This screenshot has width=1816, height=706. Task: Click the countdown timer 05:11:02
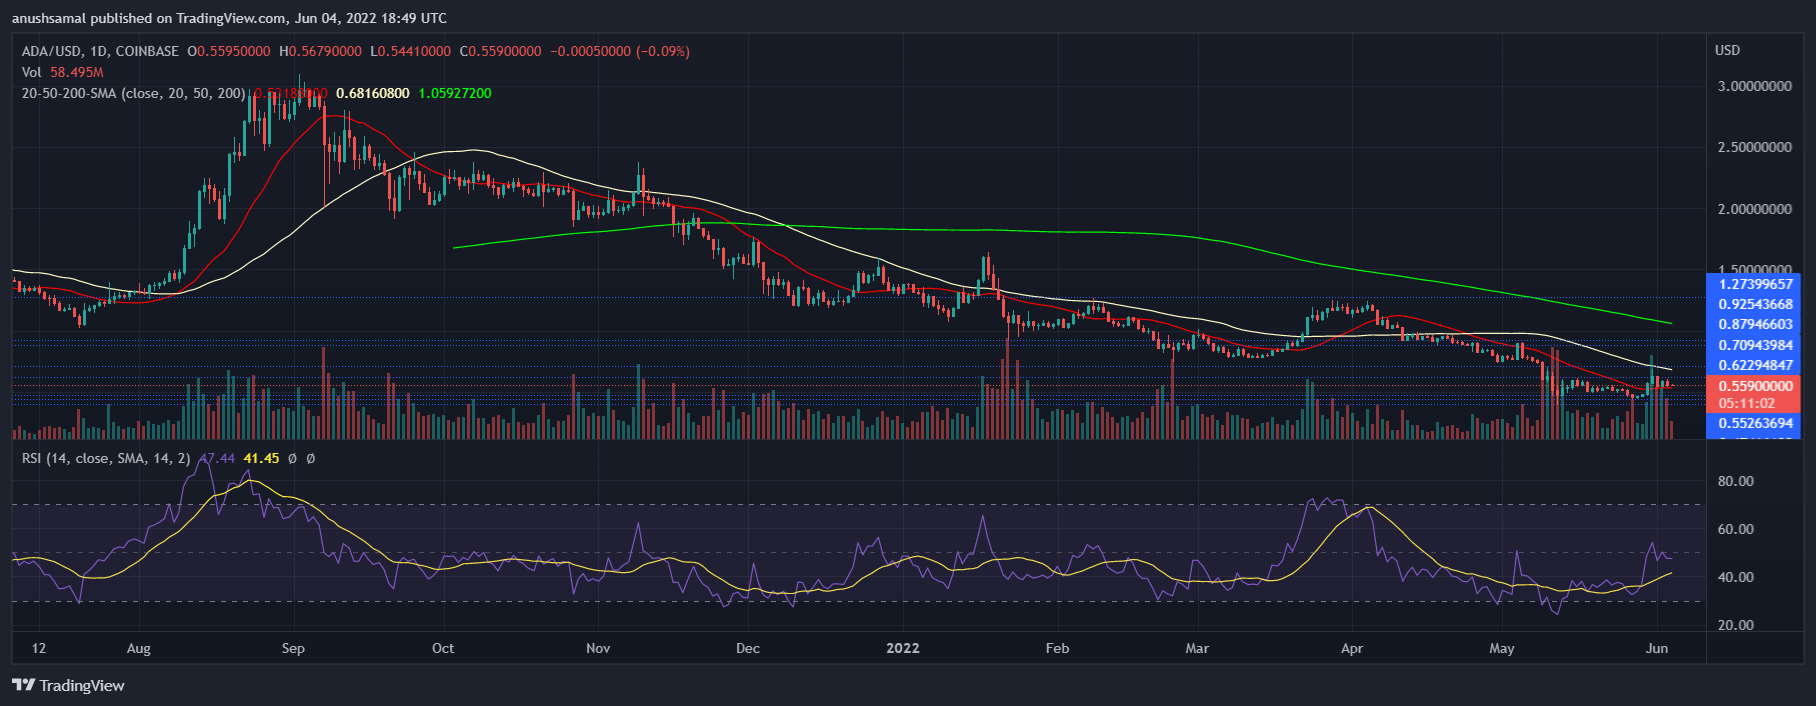pos(1747,404)
